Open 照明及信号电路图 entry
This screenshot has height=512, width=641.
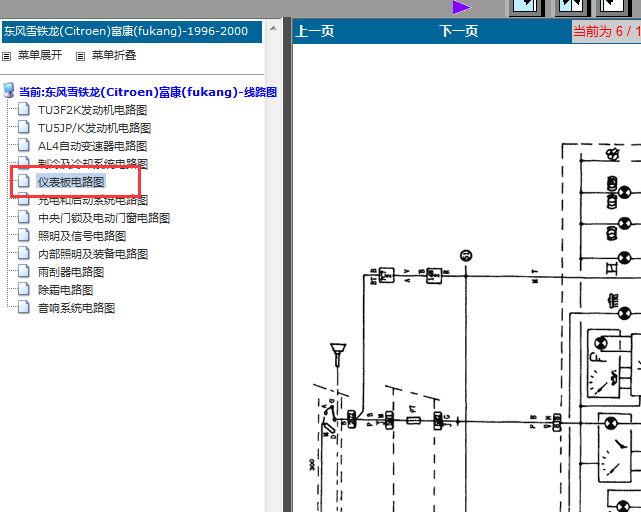82,236
